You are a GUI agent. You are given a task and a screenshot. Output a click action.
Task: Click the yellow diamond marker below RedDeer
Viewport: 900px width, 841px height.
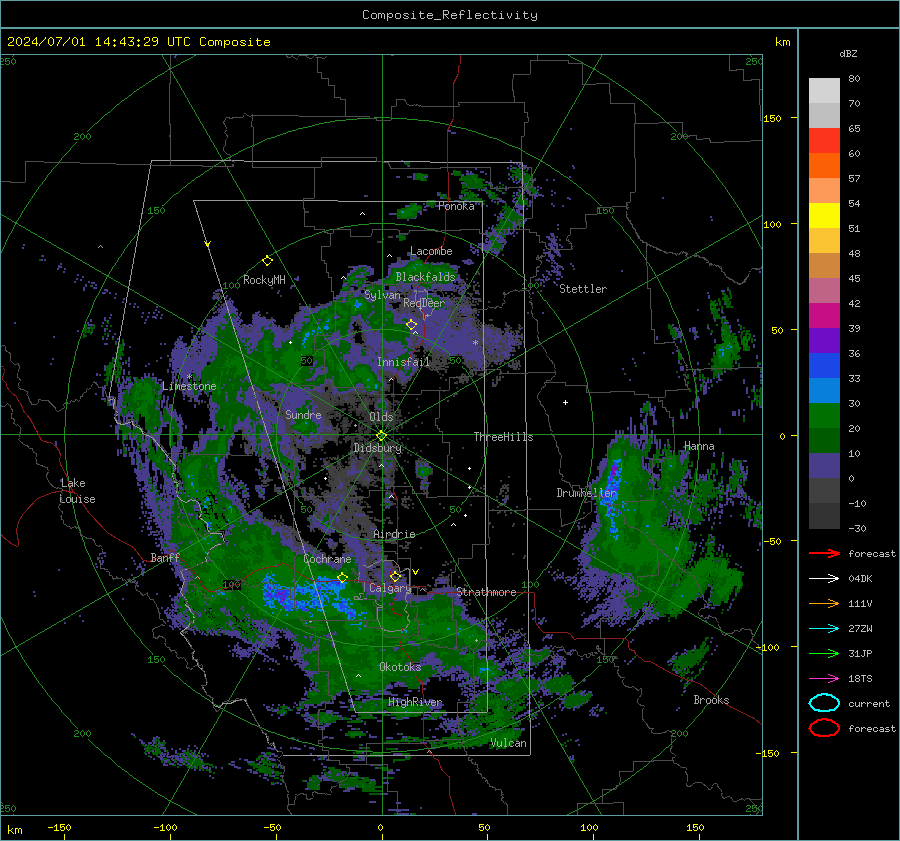pos(412,325)
